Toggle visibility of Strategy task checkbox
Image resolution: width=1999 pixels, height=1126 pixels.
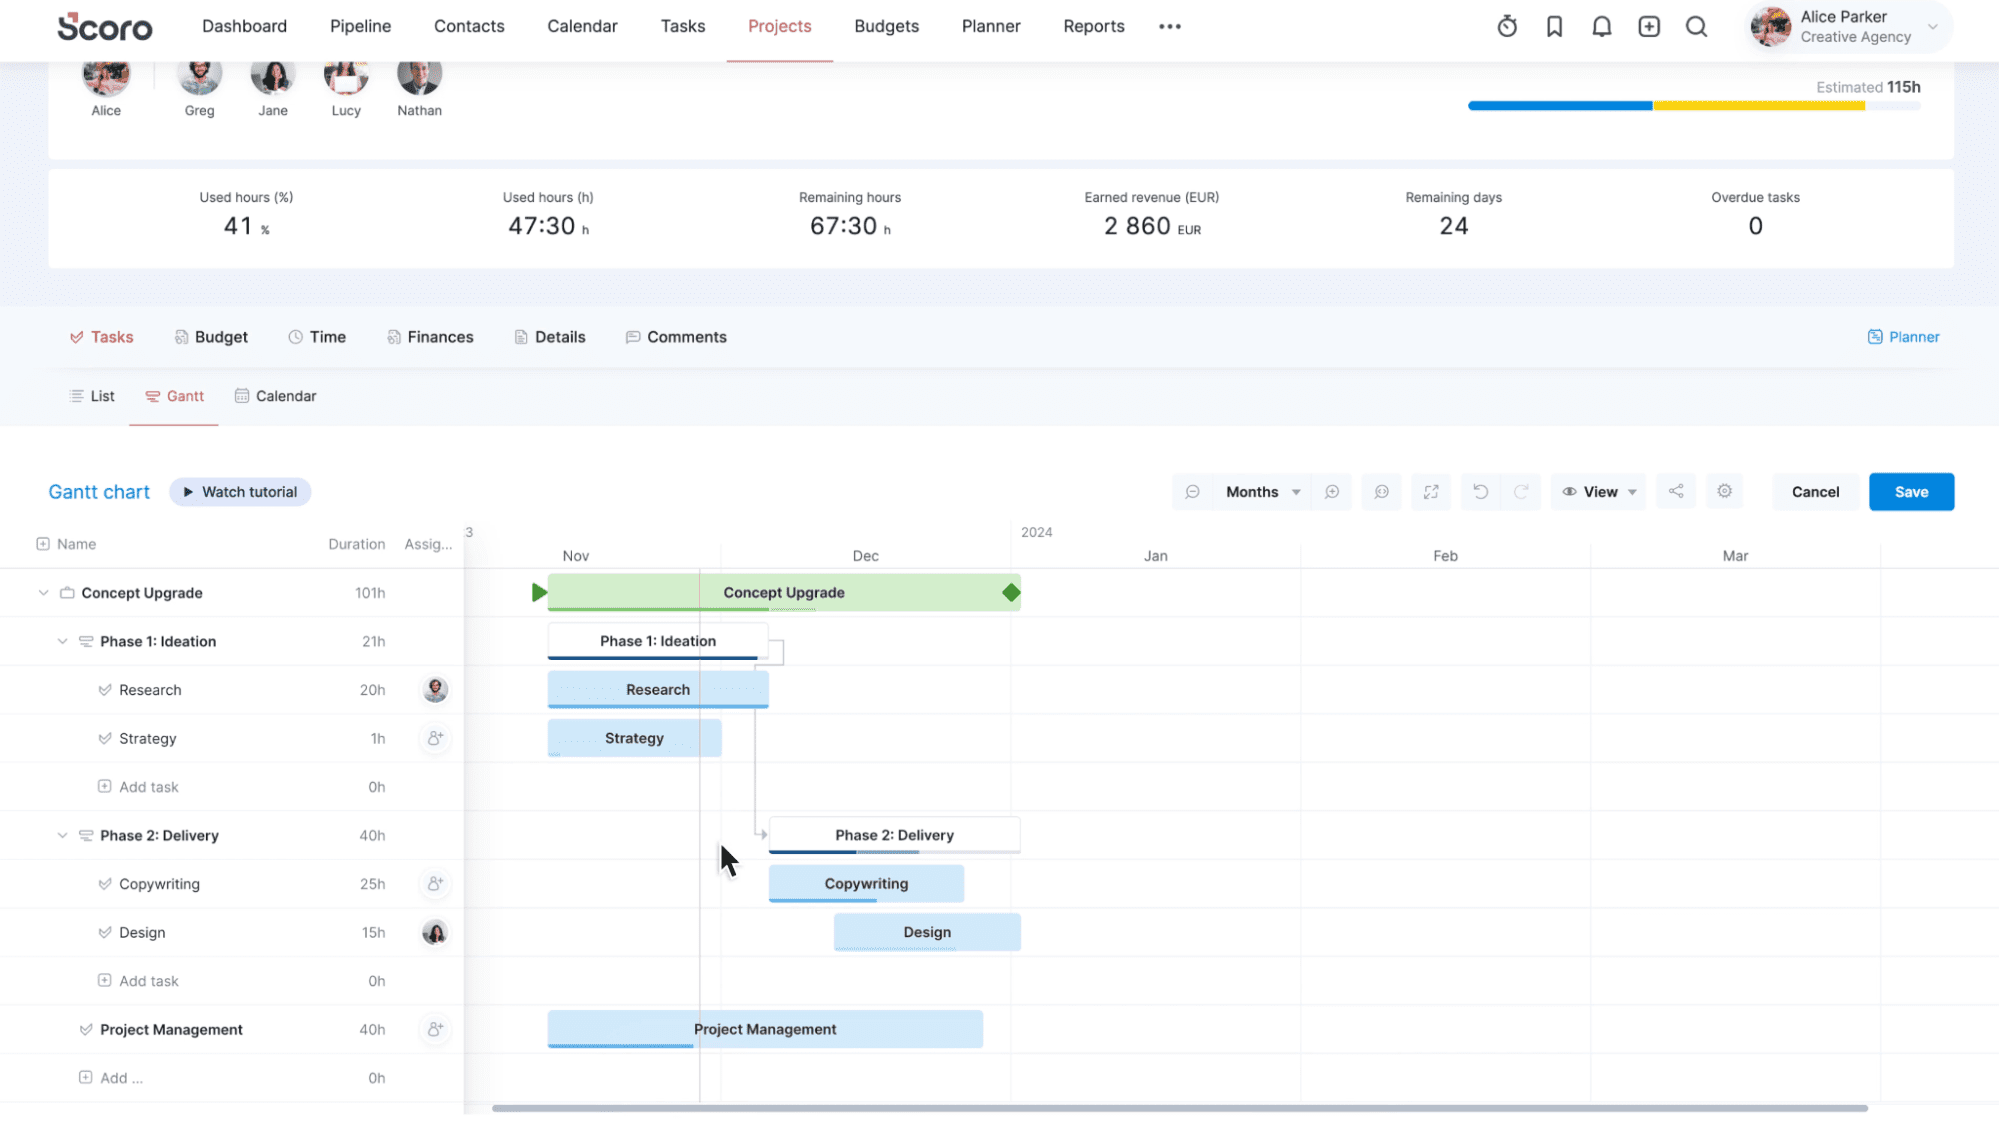104,737
